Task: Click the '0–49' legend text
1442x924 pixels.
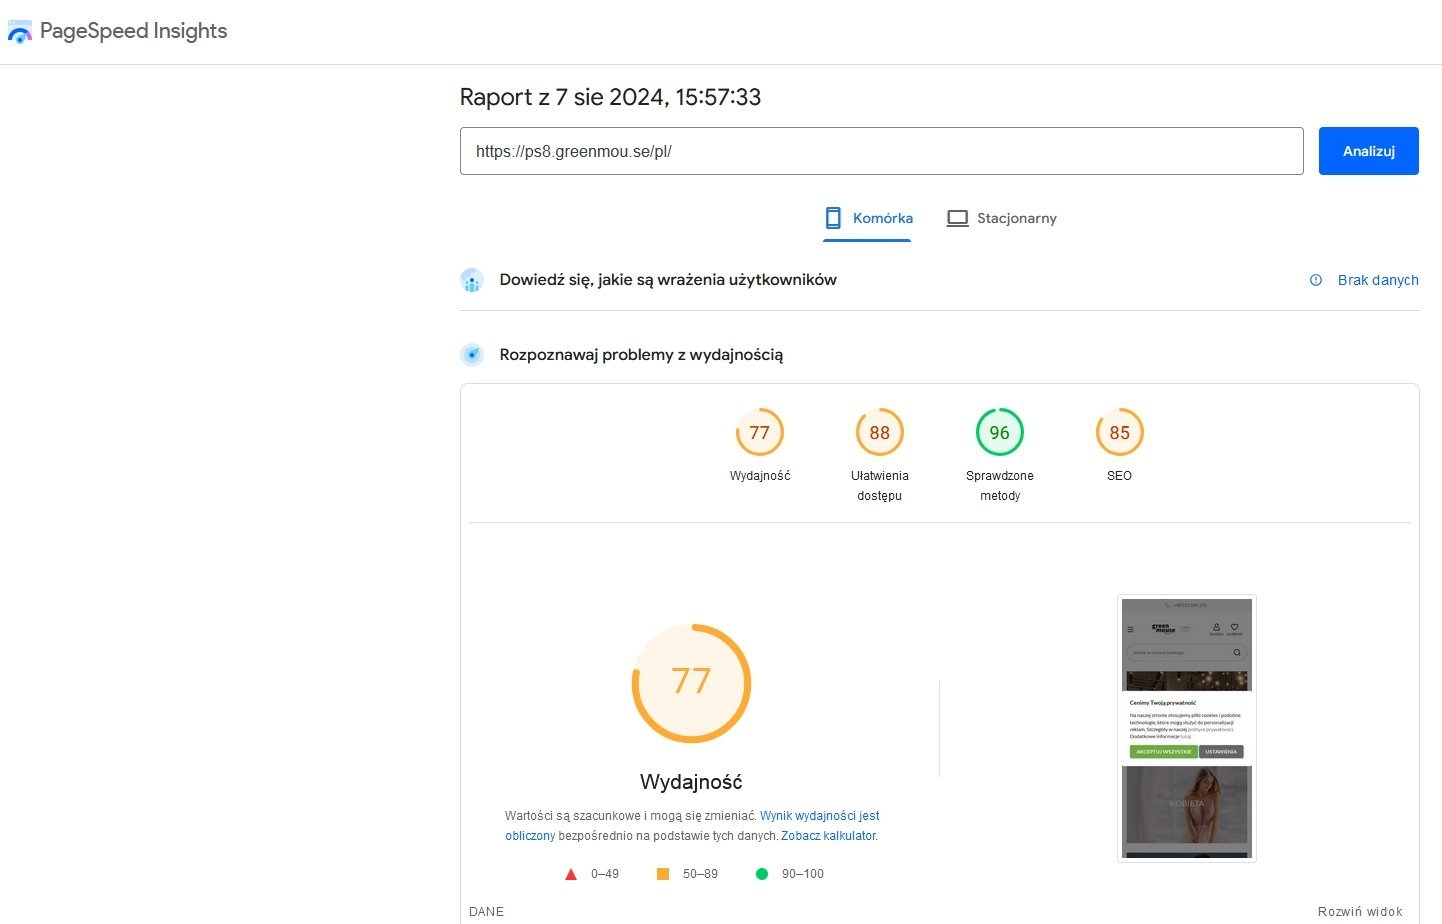Action: point(605,874)
